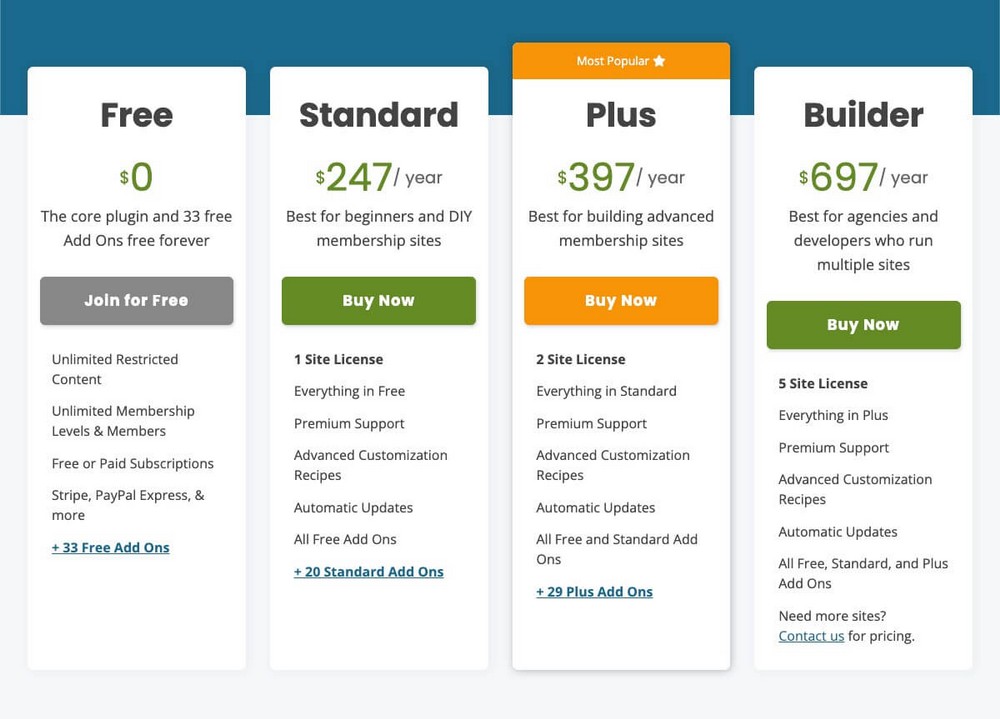Click the Plus plan heading
This screenshot has width=1000, height=719.
621,115
